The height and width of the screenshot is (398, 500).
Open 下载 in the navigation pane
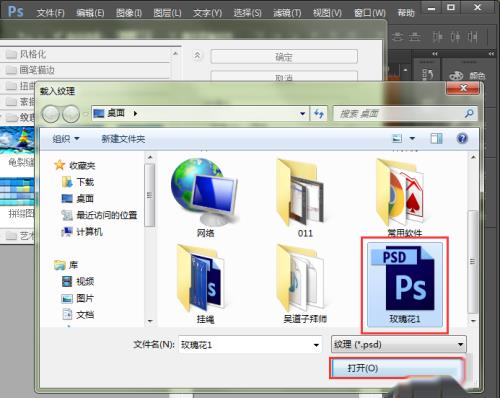[78, 182]
